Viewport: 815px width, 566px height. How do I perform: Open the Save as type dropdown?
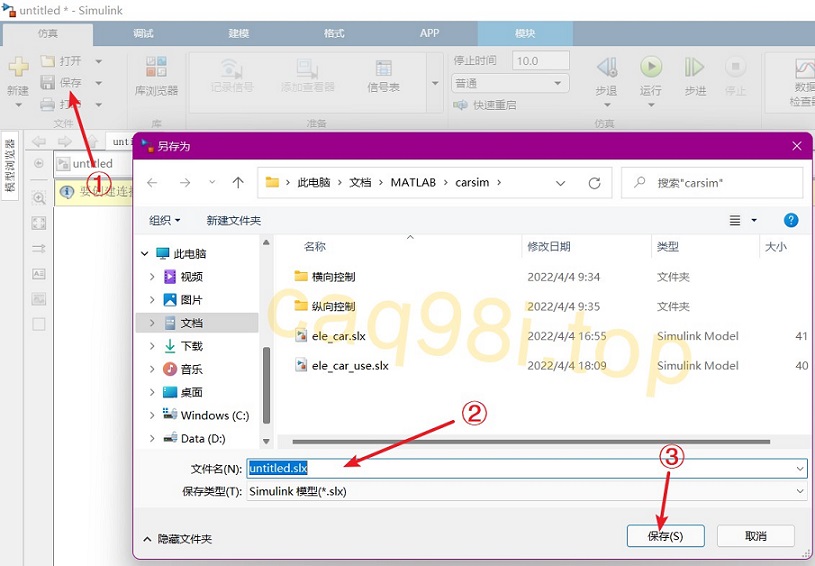pyautogui.click(x=799, y=491)
